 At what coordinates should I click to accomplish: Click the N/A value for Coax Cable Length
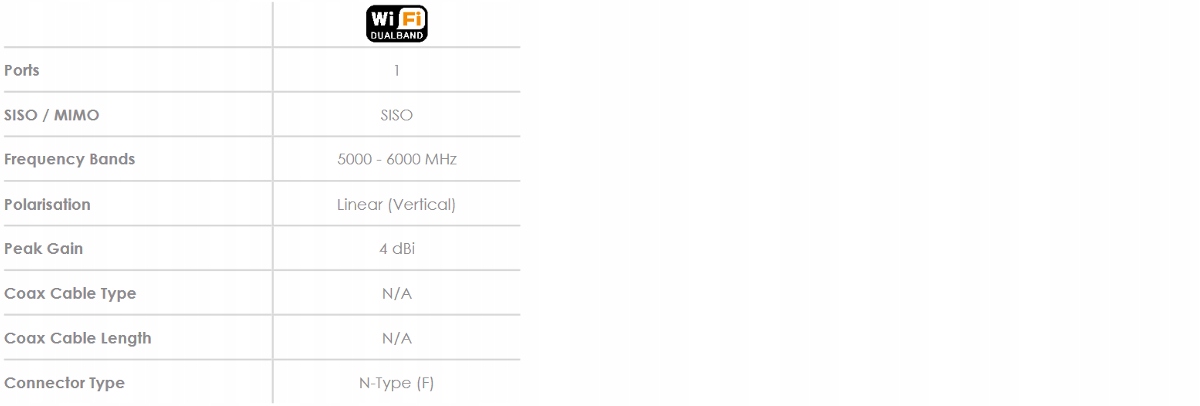(x=397, y=338)
